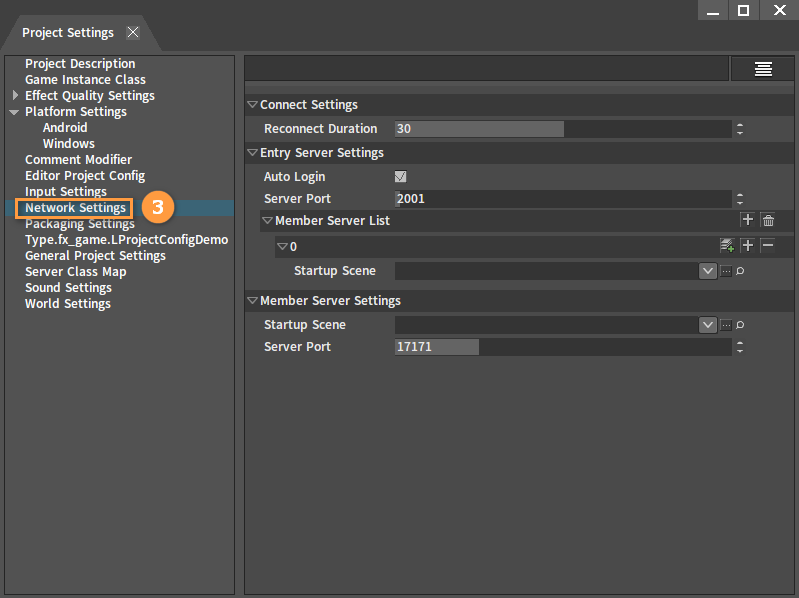Open Server Class Map settings
The width and height of the screenshot is (799, 598).
click(x=75, y=271)
